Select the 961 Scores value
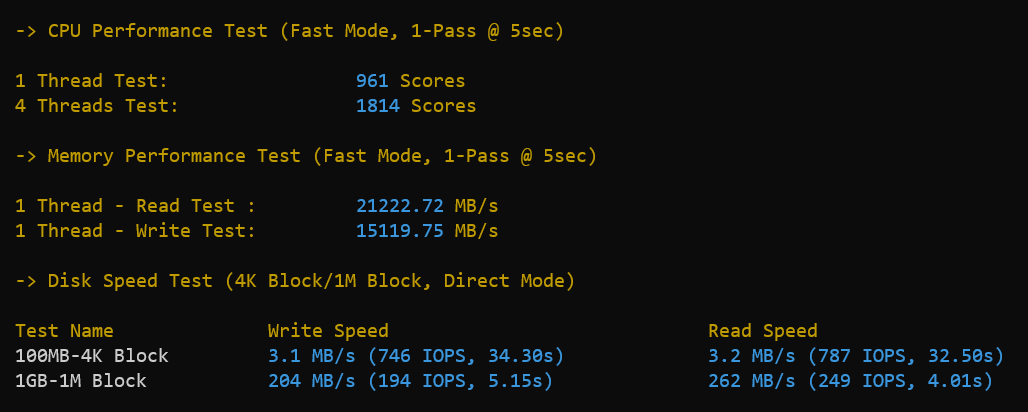 pos(410,81)
